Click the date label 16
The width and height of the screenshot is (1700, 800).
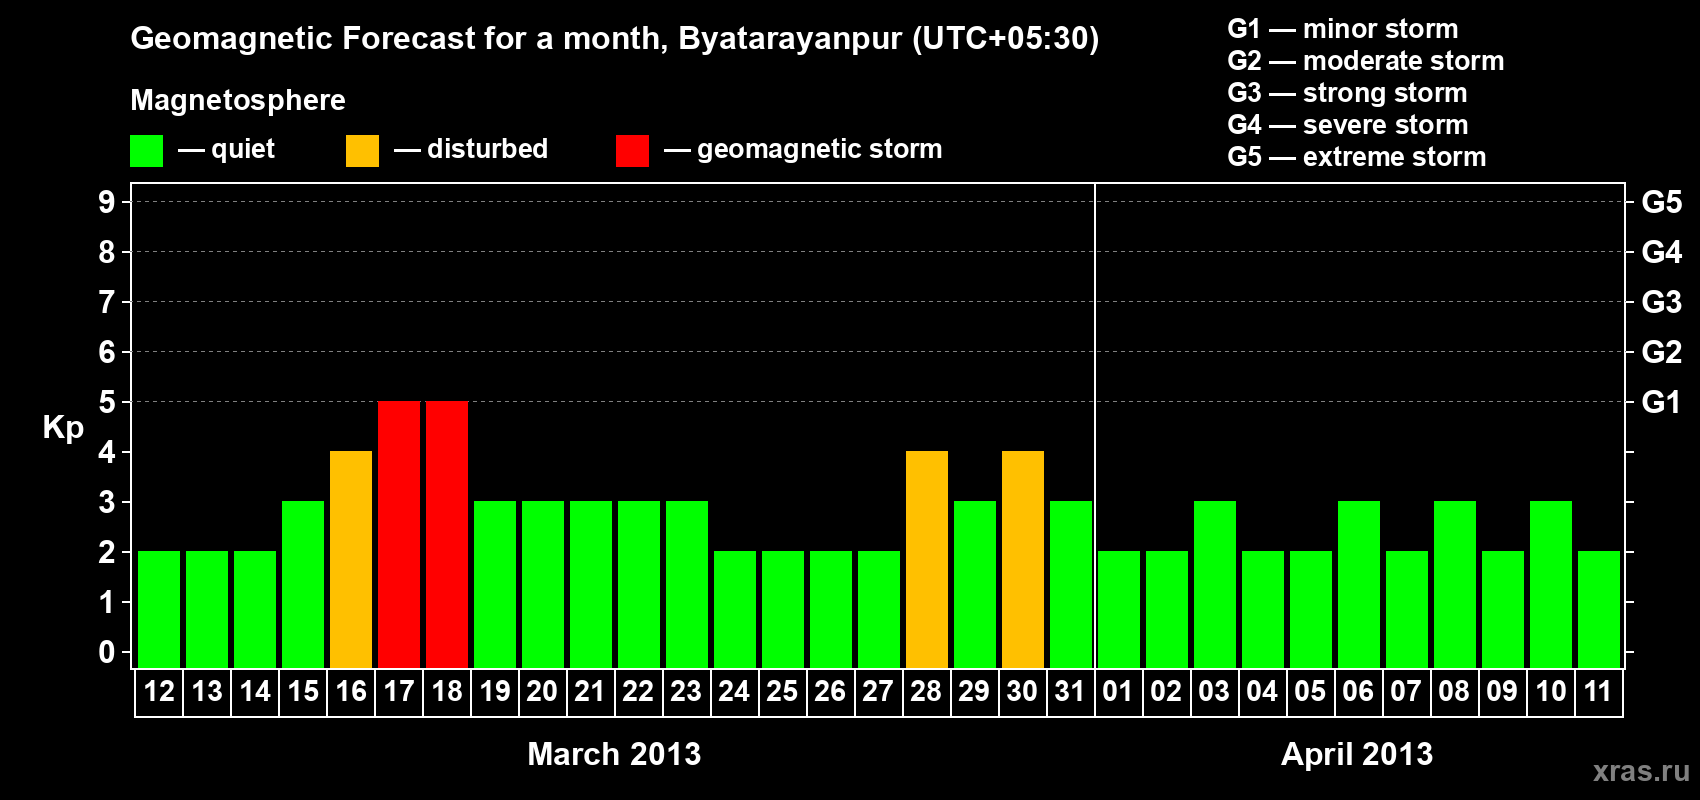(351, 692)
